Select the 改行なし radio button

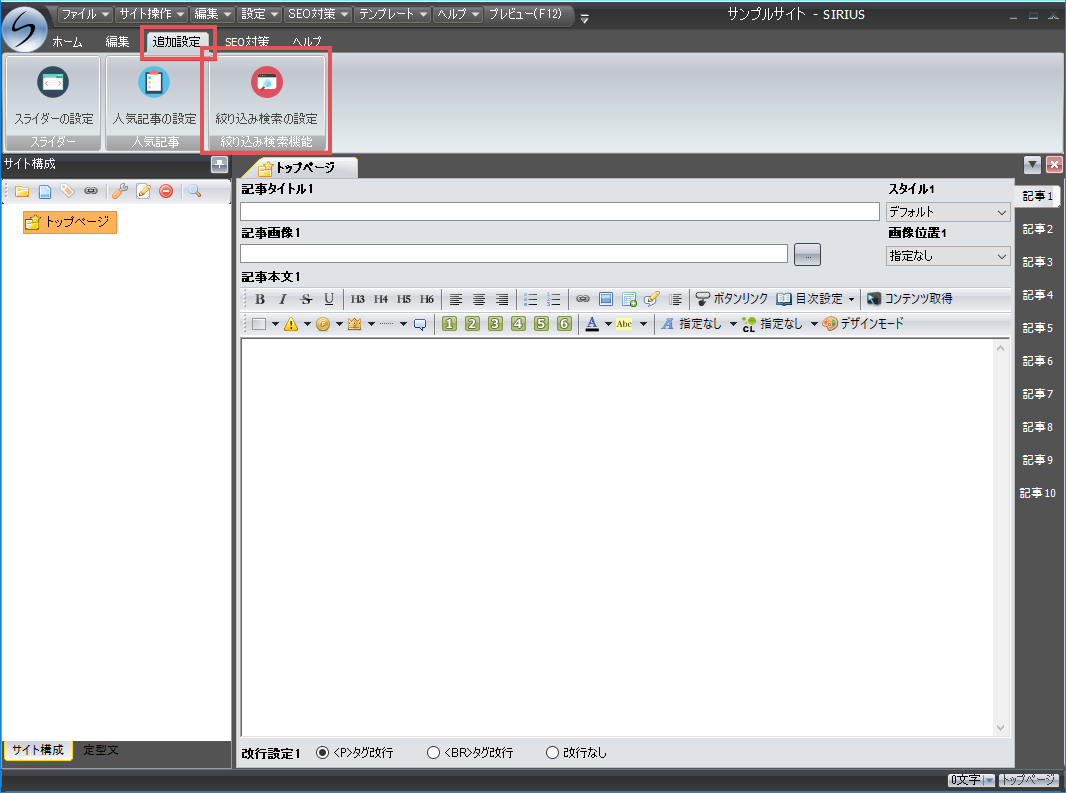coord(552,753)
